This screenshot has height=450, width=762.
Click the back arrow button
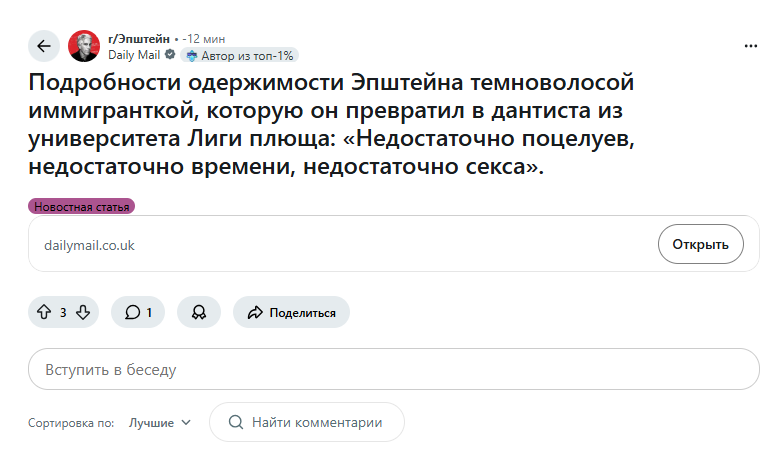[x=44, y=46]
